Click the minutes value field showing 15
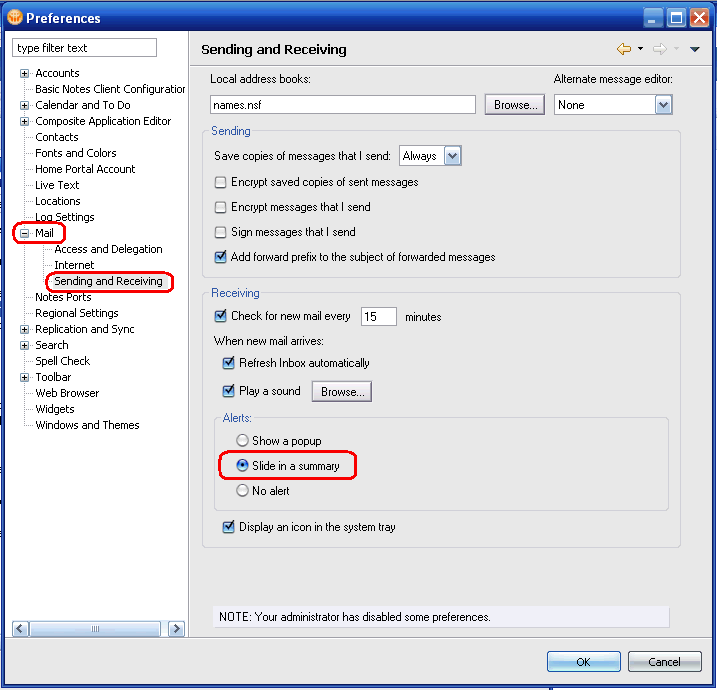Viewport: 717px width, 690px height. point(379,316)
